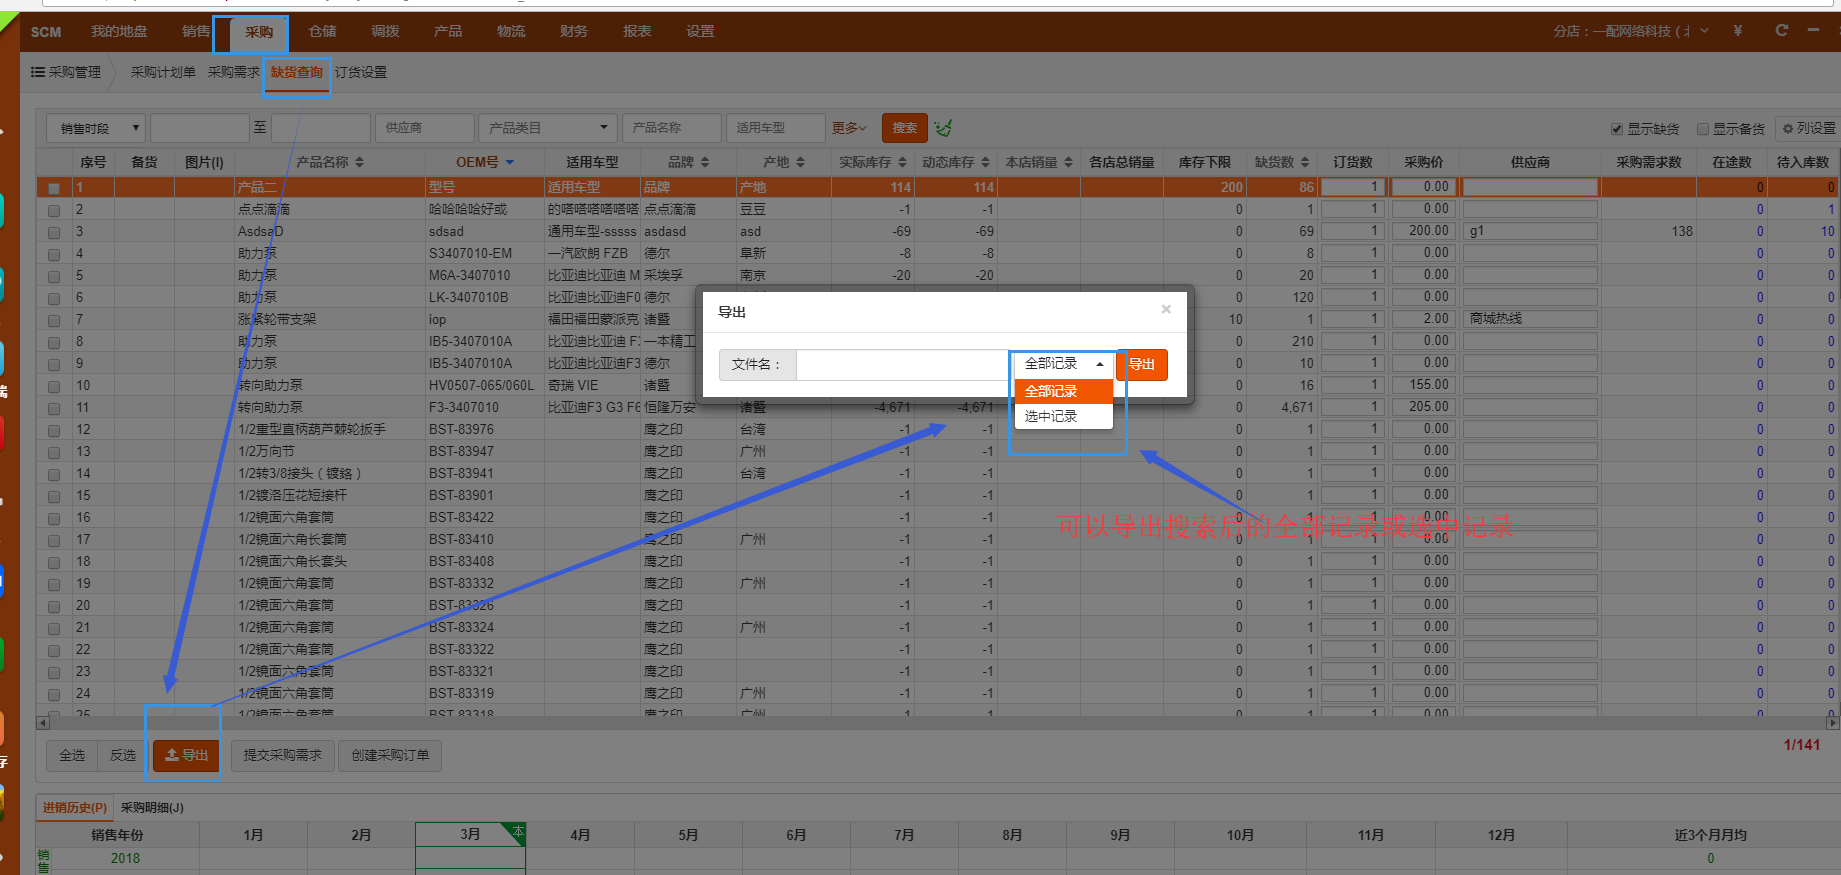Image resolution: width=1841 pixels, height=875 pixels.
Task: Sort by the 产品名称 column arrows
Action: tap(359, 162)
